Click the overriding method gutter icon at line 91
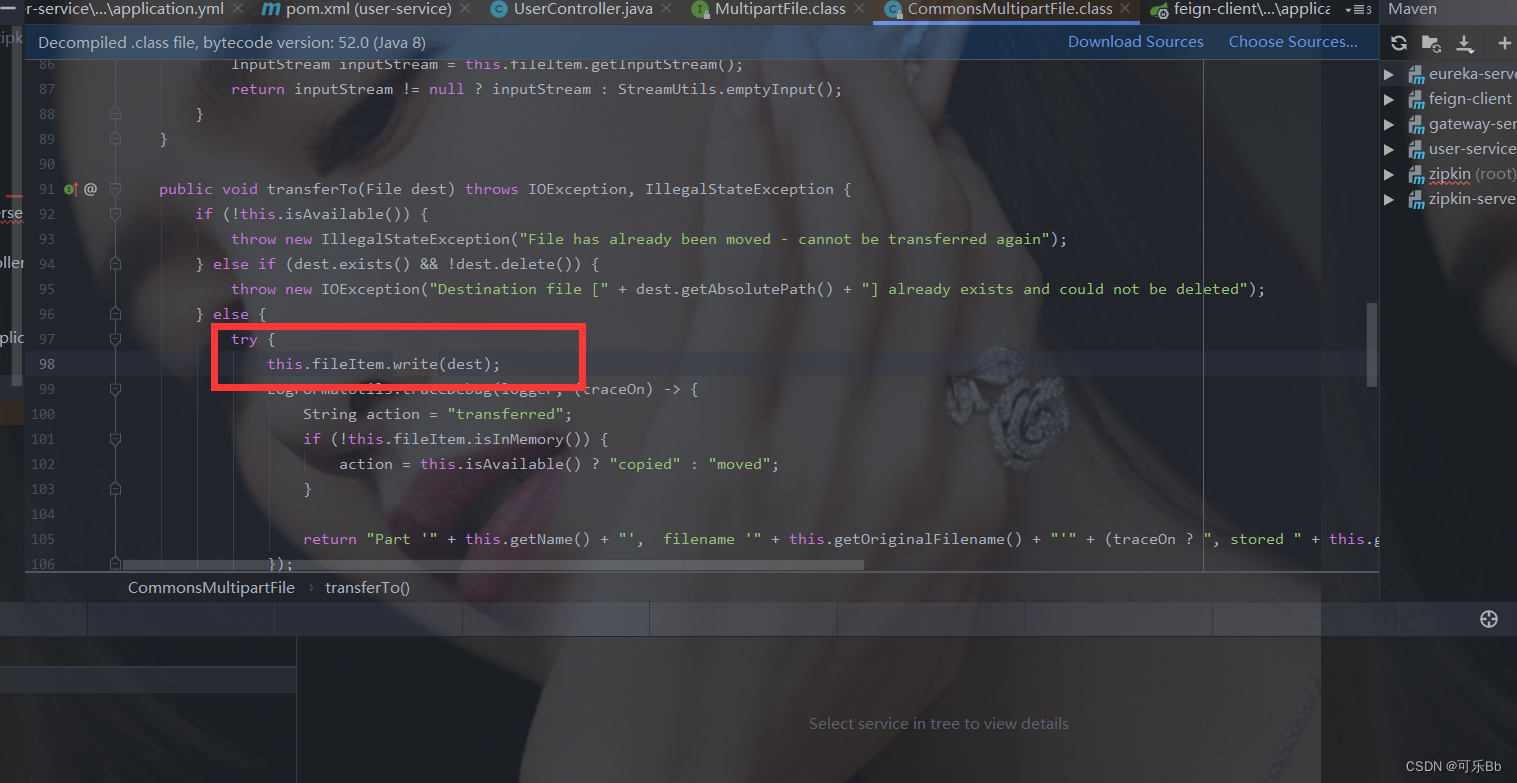Image resolution: width=1517 pixels, height=783 pixels. tap(69, 188)
